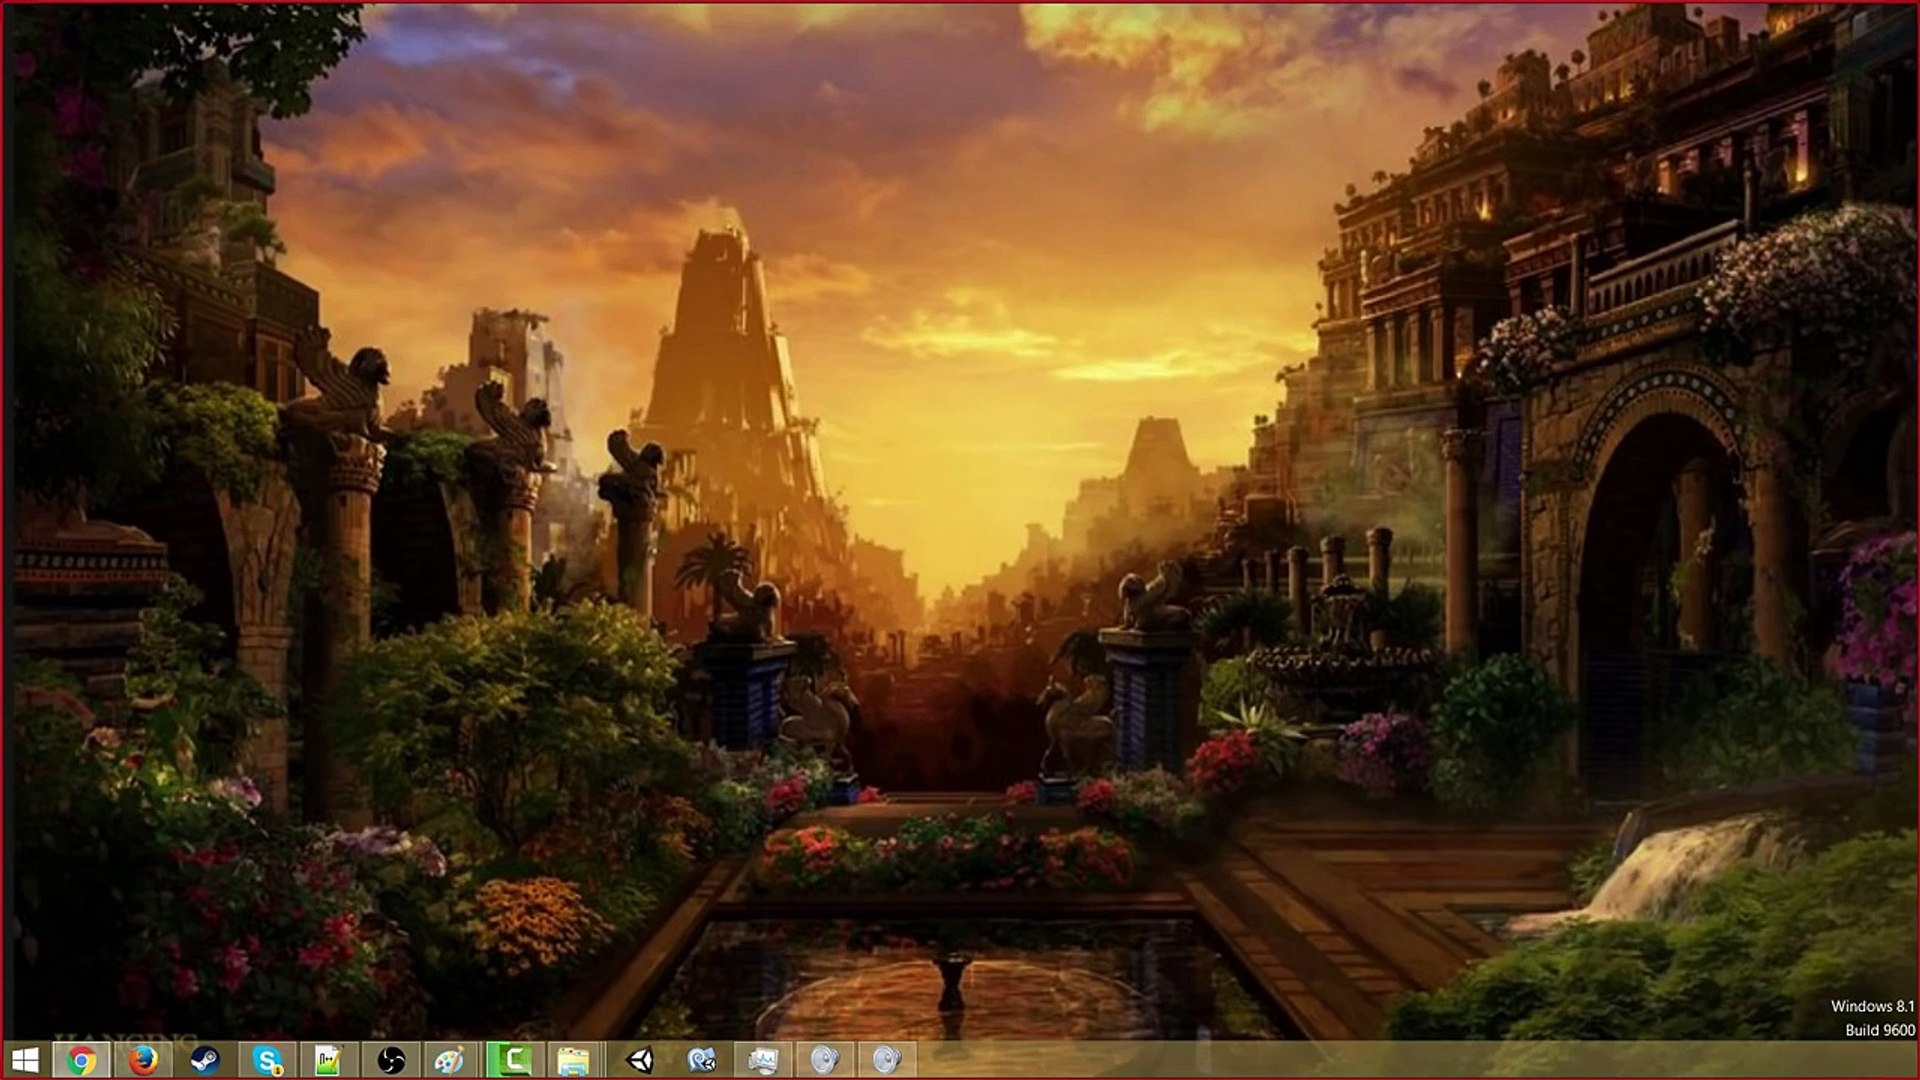The height and width of the screenshot is (1080, 1920).
Task: Open Skype from the taskbar
Action: click(x=268, y=1060)
